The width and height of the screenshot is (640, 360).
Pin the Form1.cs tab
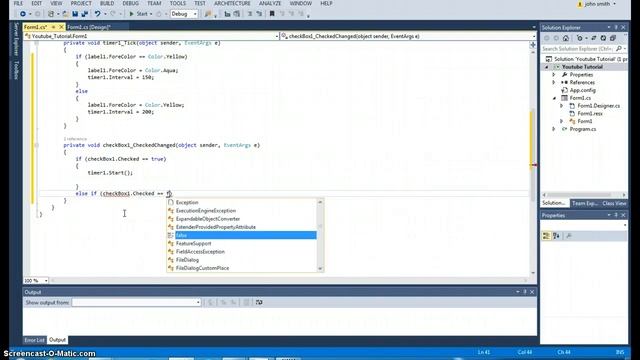(x=53, y=27)
